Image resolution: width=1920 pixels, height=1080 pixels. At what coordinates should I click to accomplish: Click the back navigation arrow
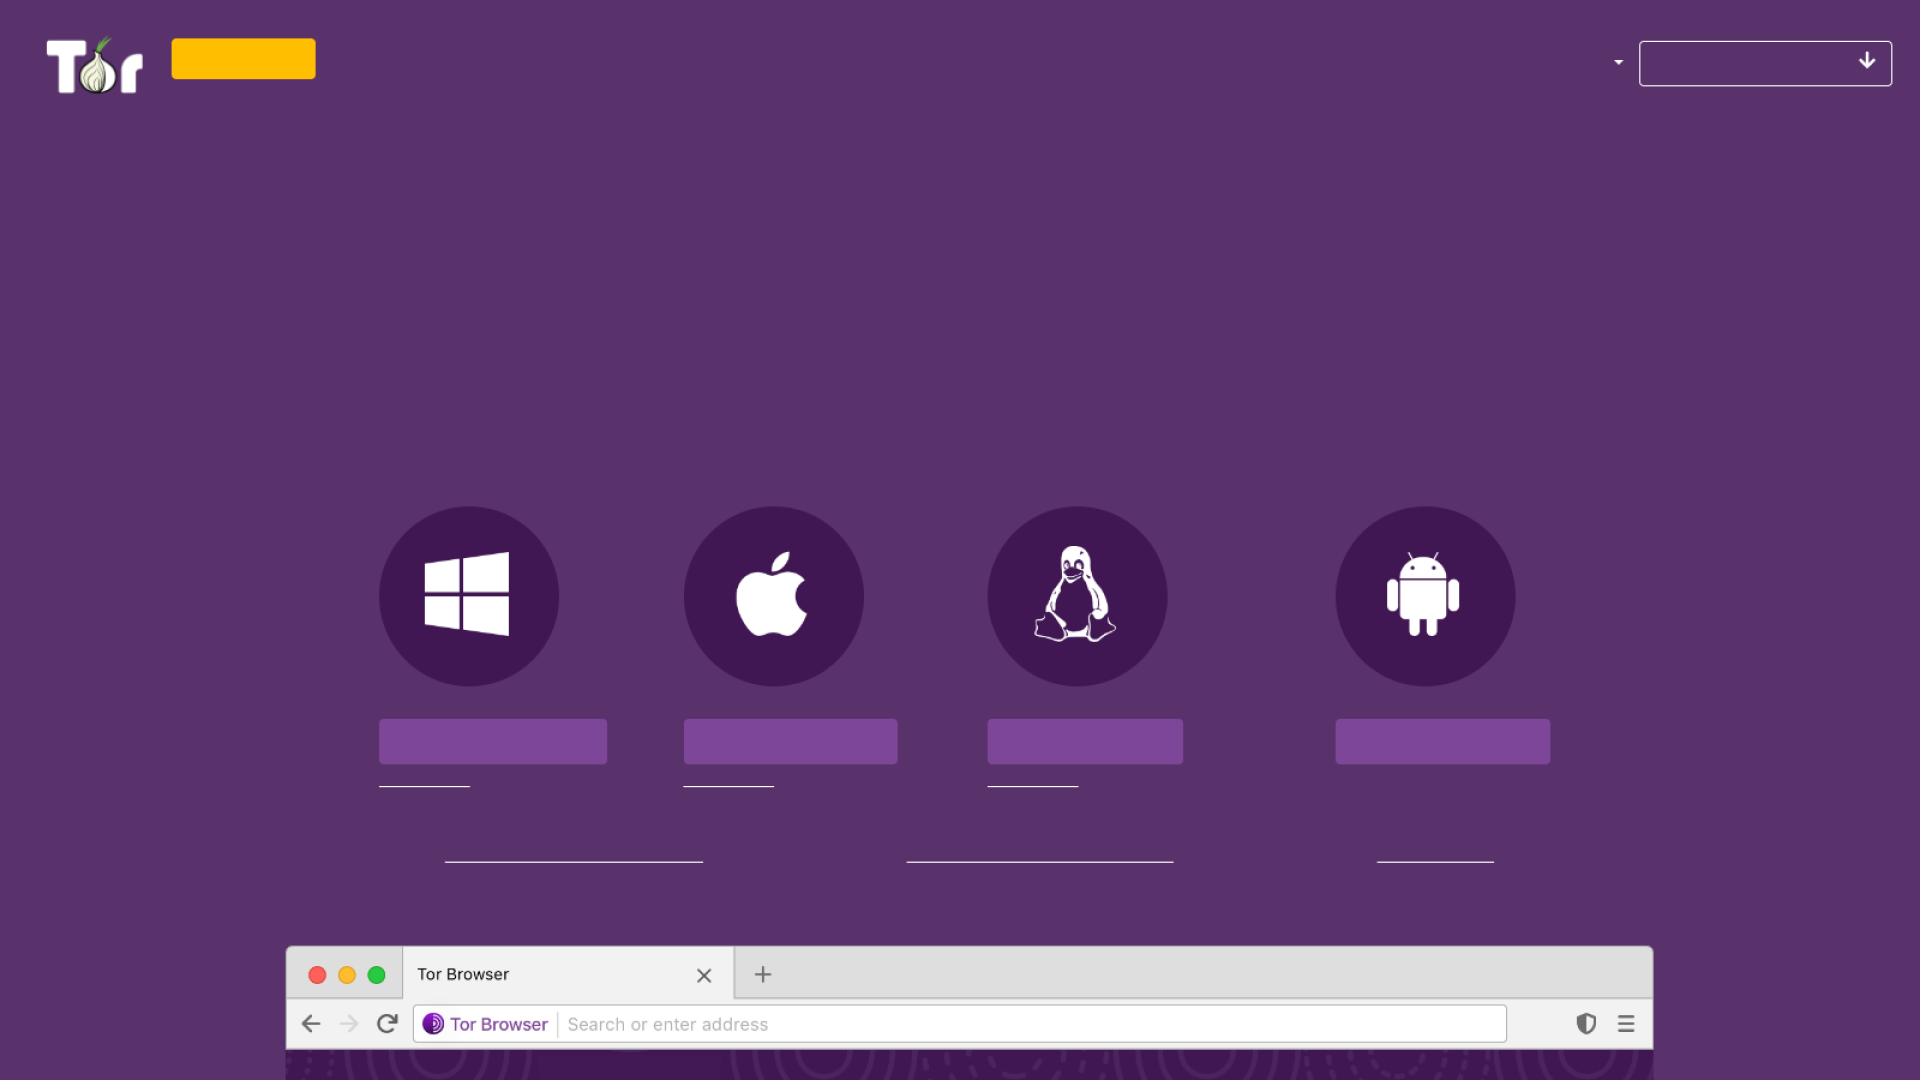click(x=311, y=1023)
